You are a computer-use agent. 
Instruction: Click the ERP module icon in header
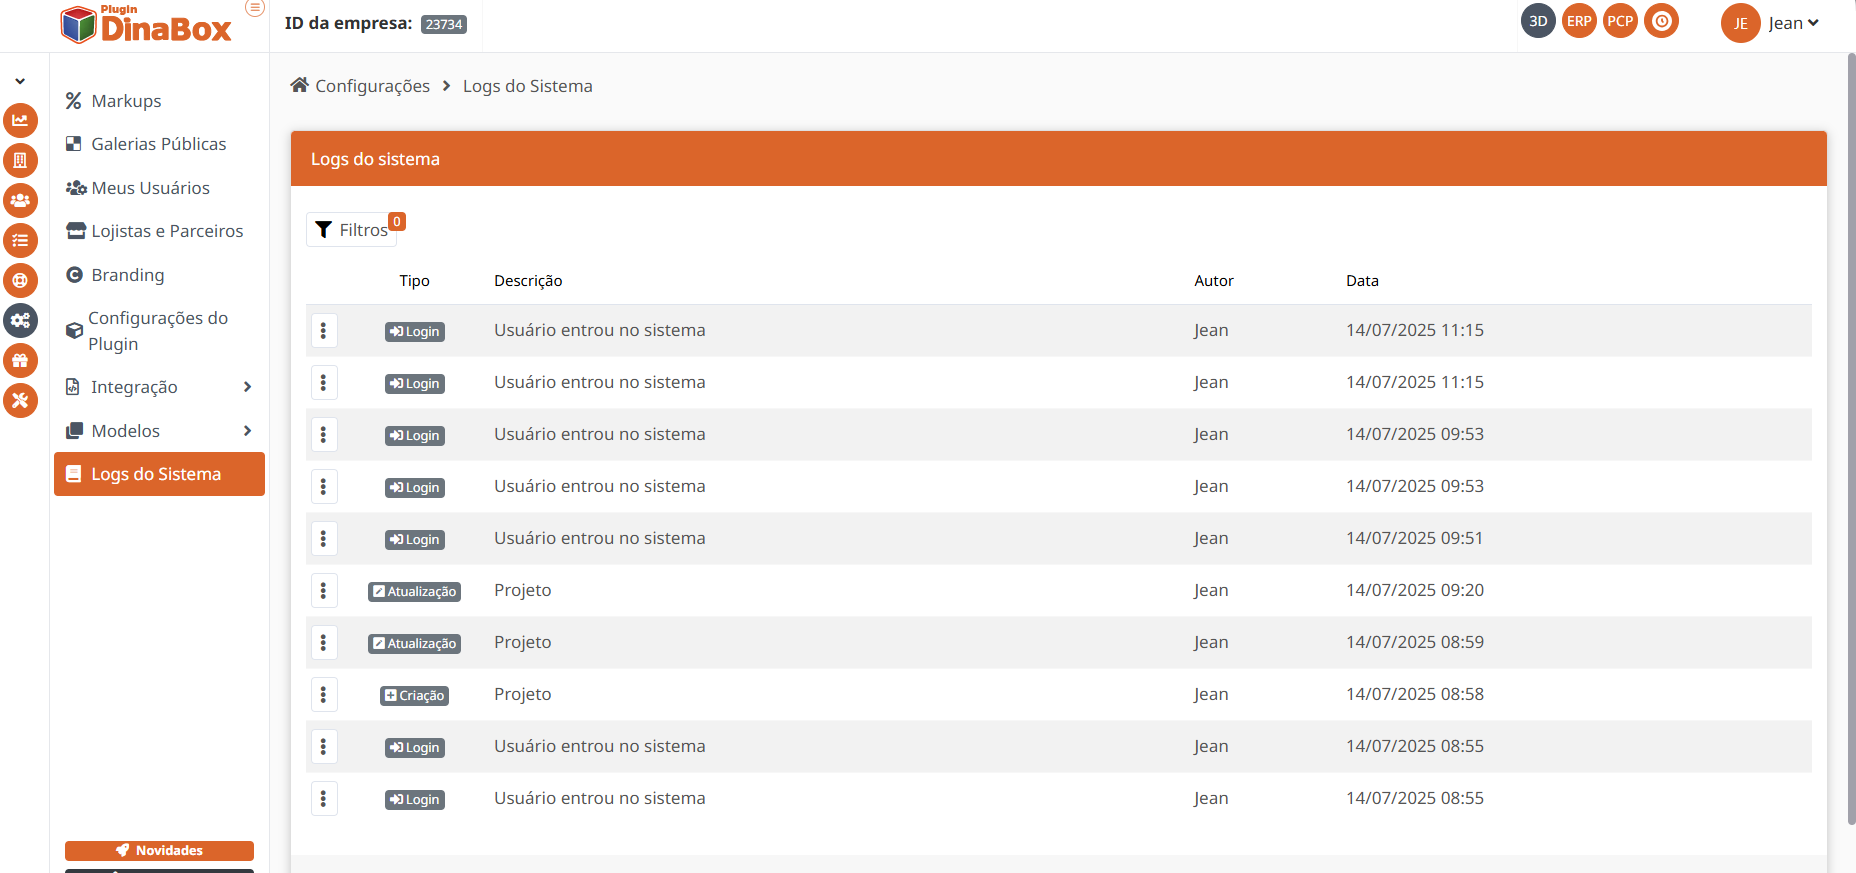click(x=1579, y=21)
